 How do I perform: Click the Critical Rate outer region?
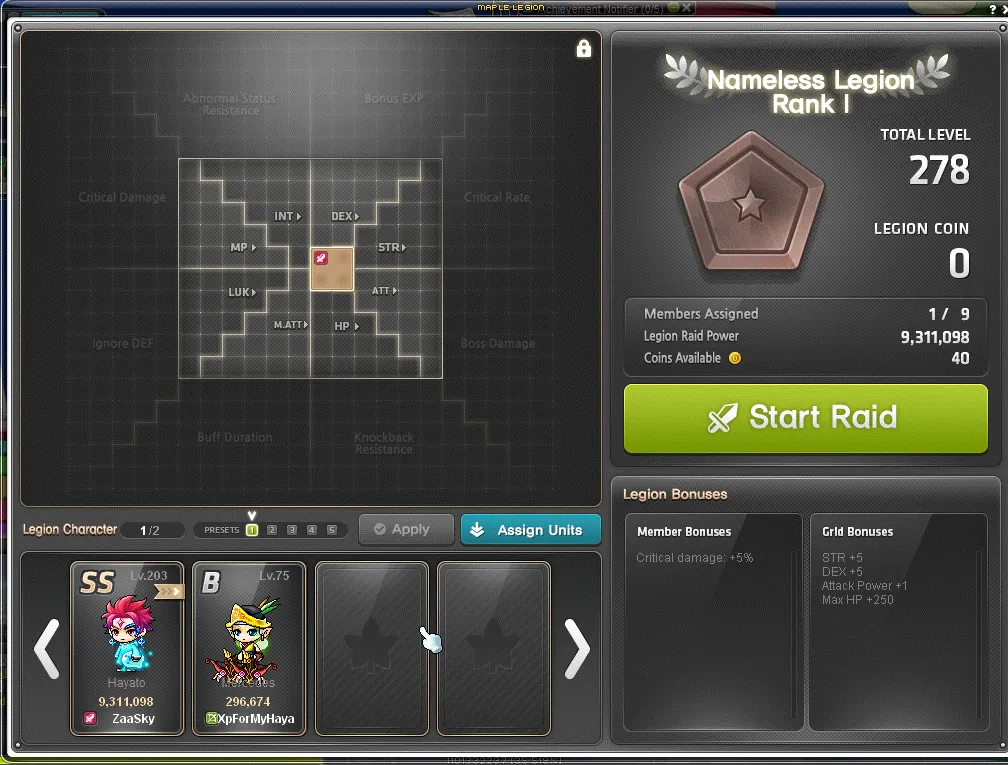(x=497, y=197)
